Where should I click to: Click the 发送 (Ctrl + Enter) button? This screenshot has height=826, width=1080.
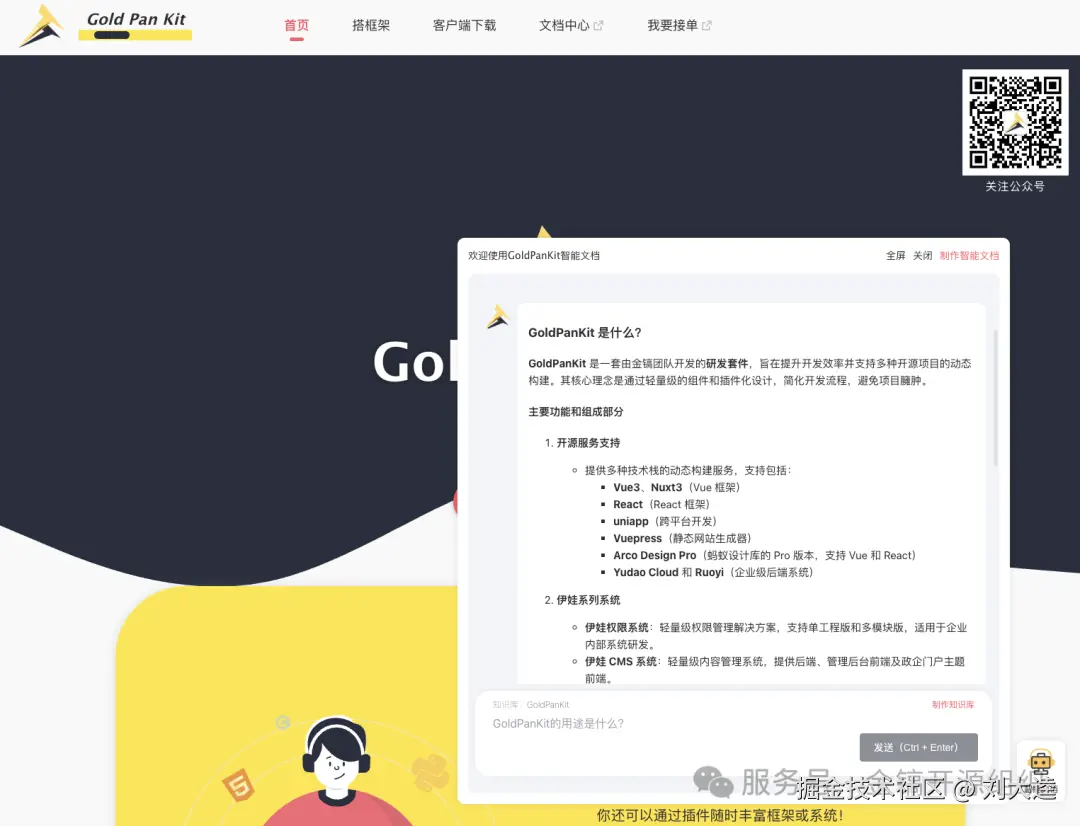pyautogui.click(x=918, y=747)
